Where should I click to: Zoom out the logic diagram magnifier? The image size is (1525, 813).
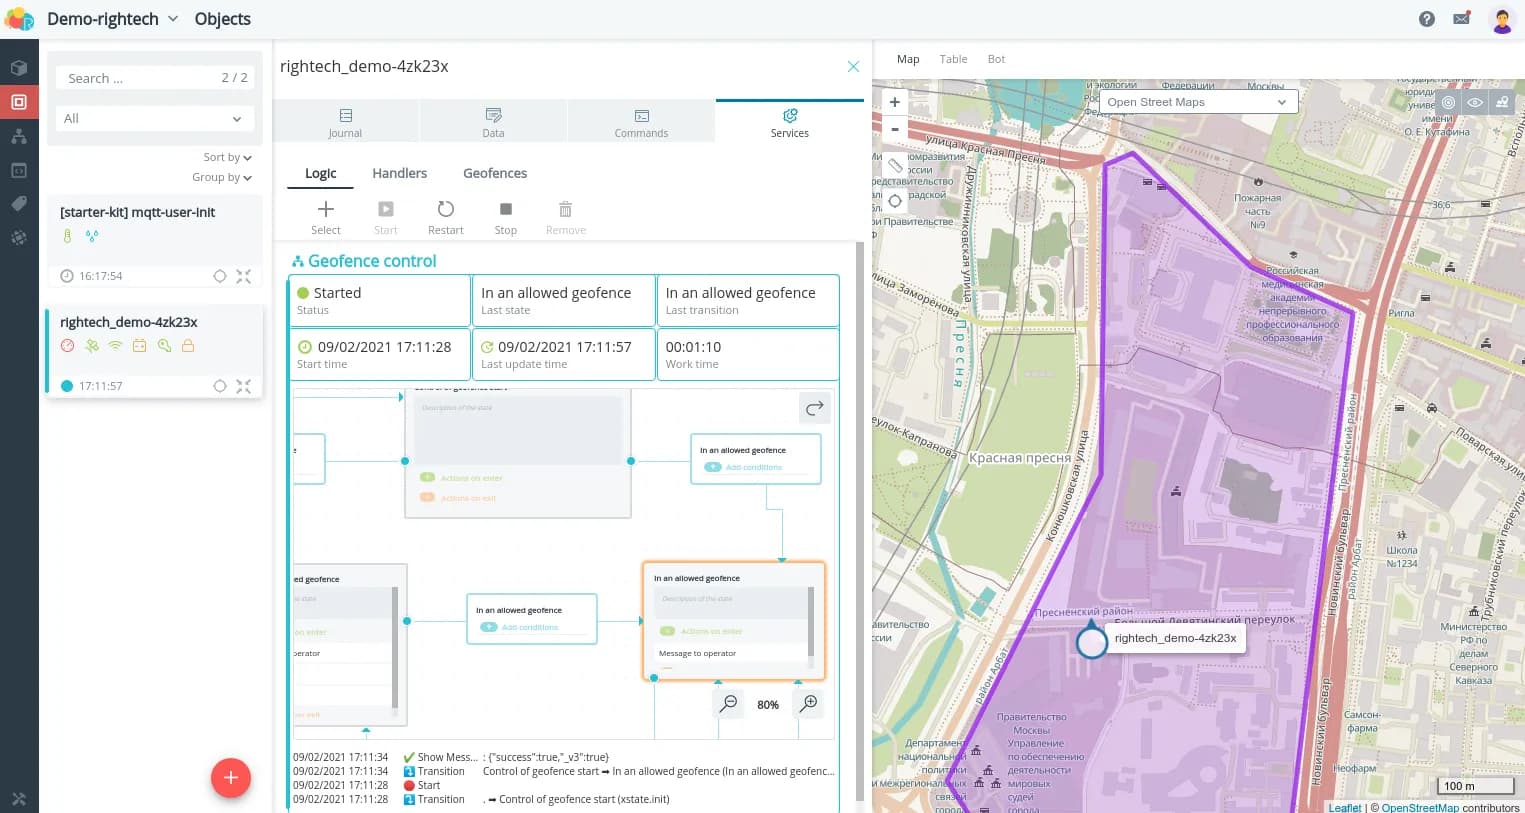tap(729, 704)
